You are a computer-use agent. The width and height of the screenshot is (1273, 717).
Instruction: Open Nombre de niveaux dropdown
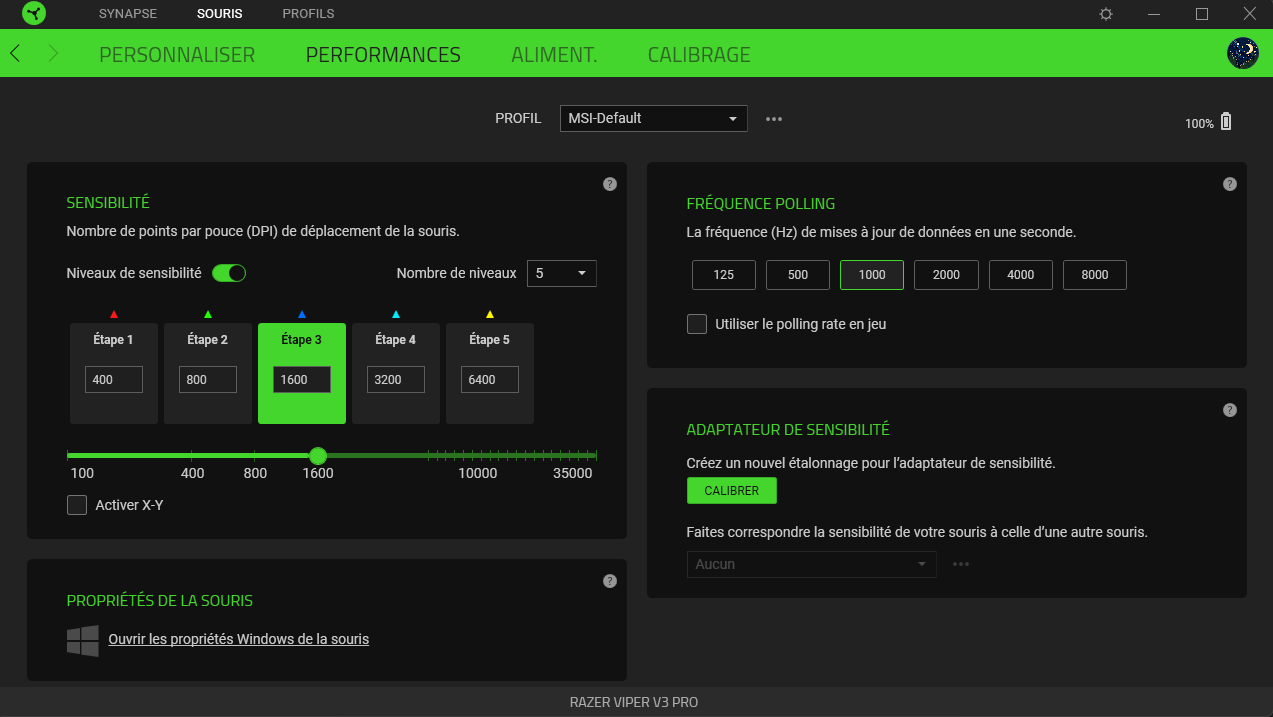(x=562, y=273)
